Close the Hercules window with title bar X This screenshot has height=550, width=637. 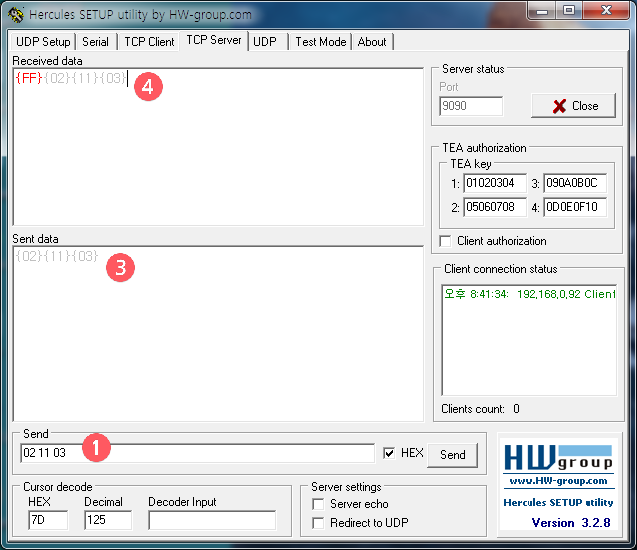(x=606, y=11)
